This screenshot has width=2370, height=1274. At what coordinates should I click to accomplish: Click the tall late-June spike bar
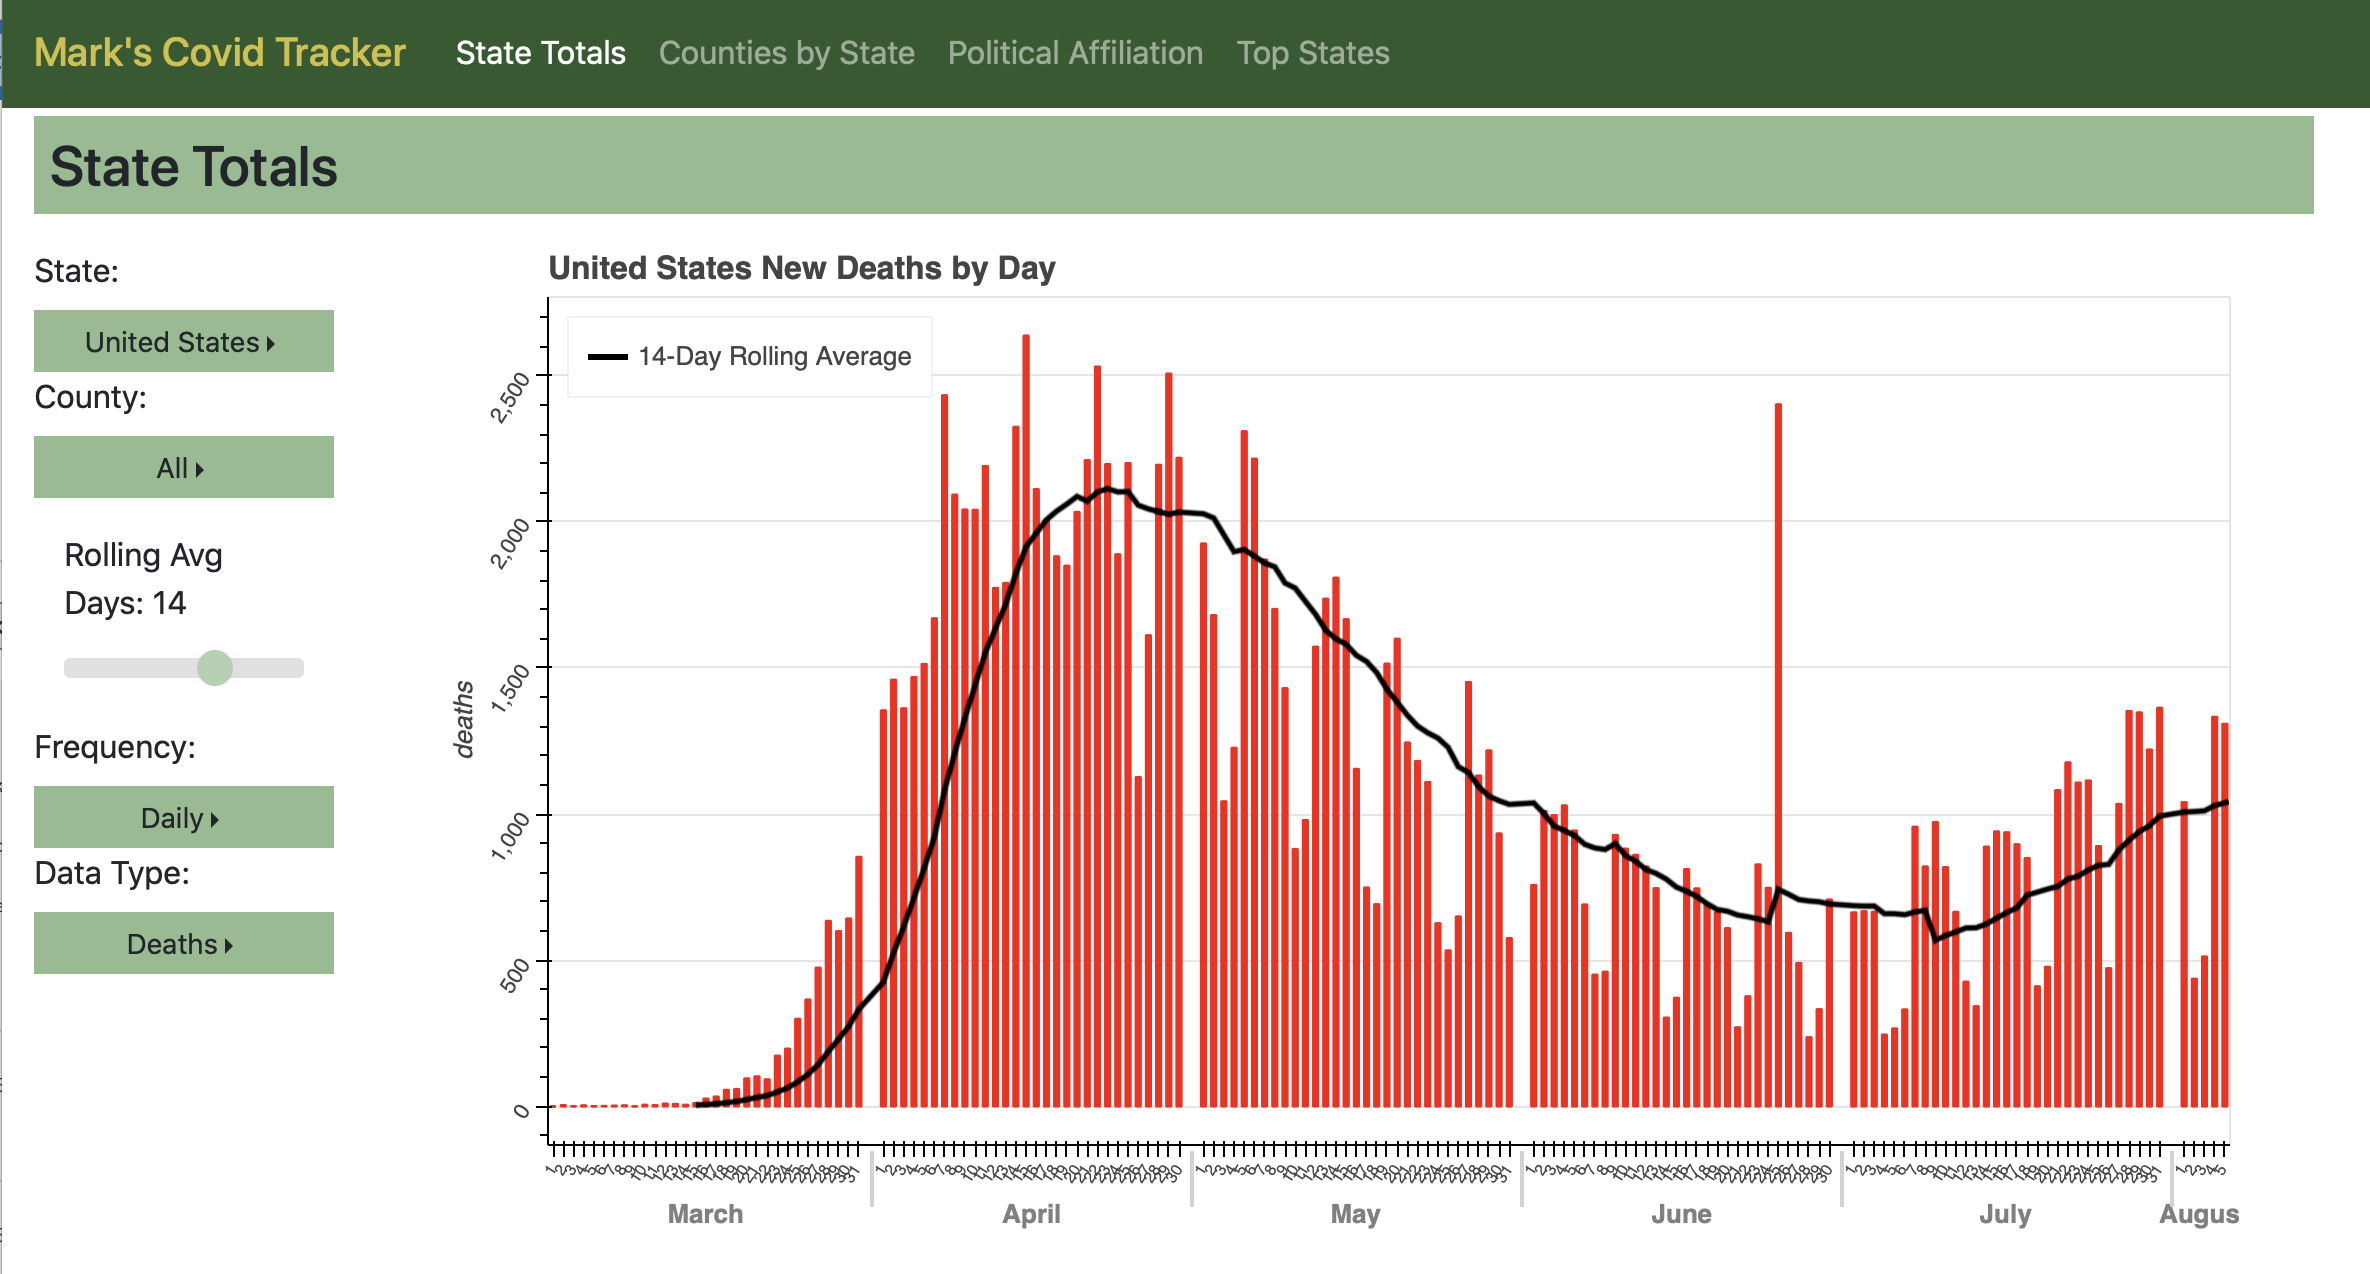pos(1778,755)
